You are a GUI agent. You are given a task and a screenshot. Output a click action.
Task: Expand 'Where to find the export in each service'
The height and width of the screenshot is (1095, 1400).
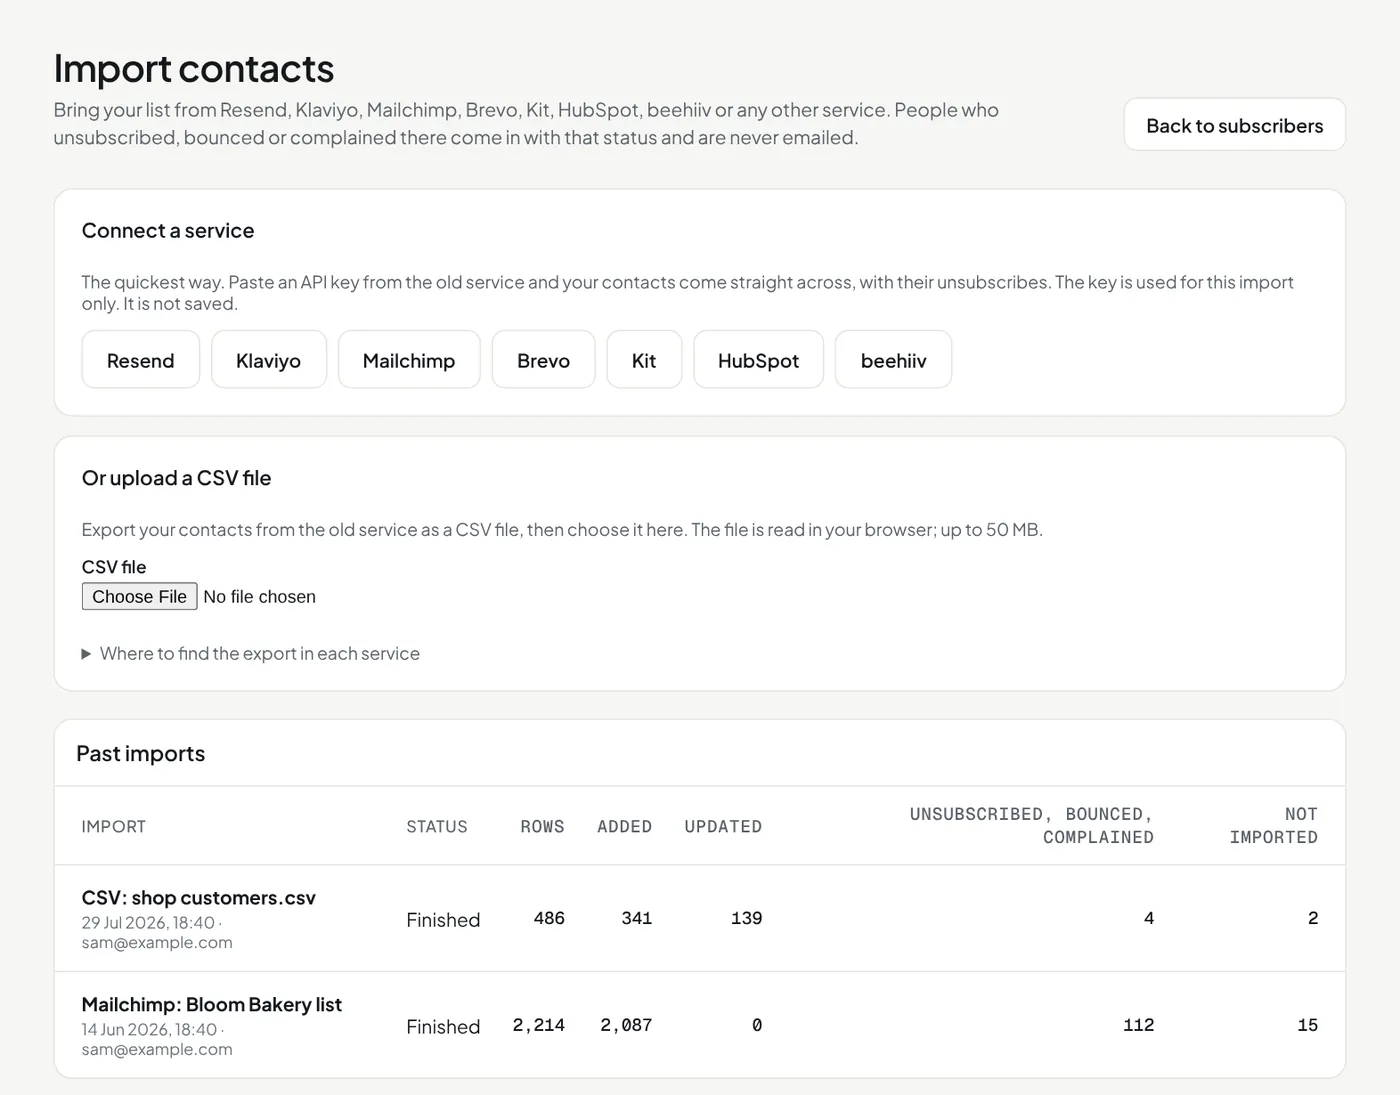[x=251, y=653]
